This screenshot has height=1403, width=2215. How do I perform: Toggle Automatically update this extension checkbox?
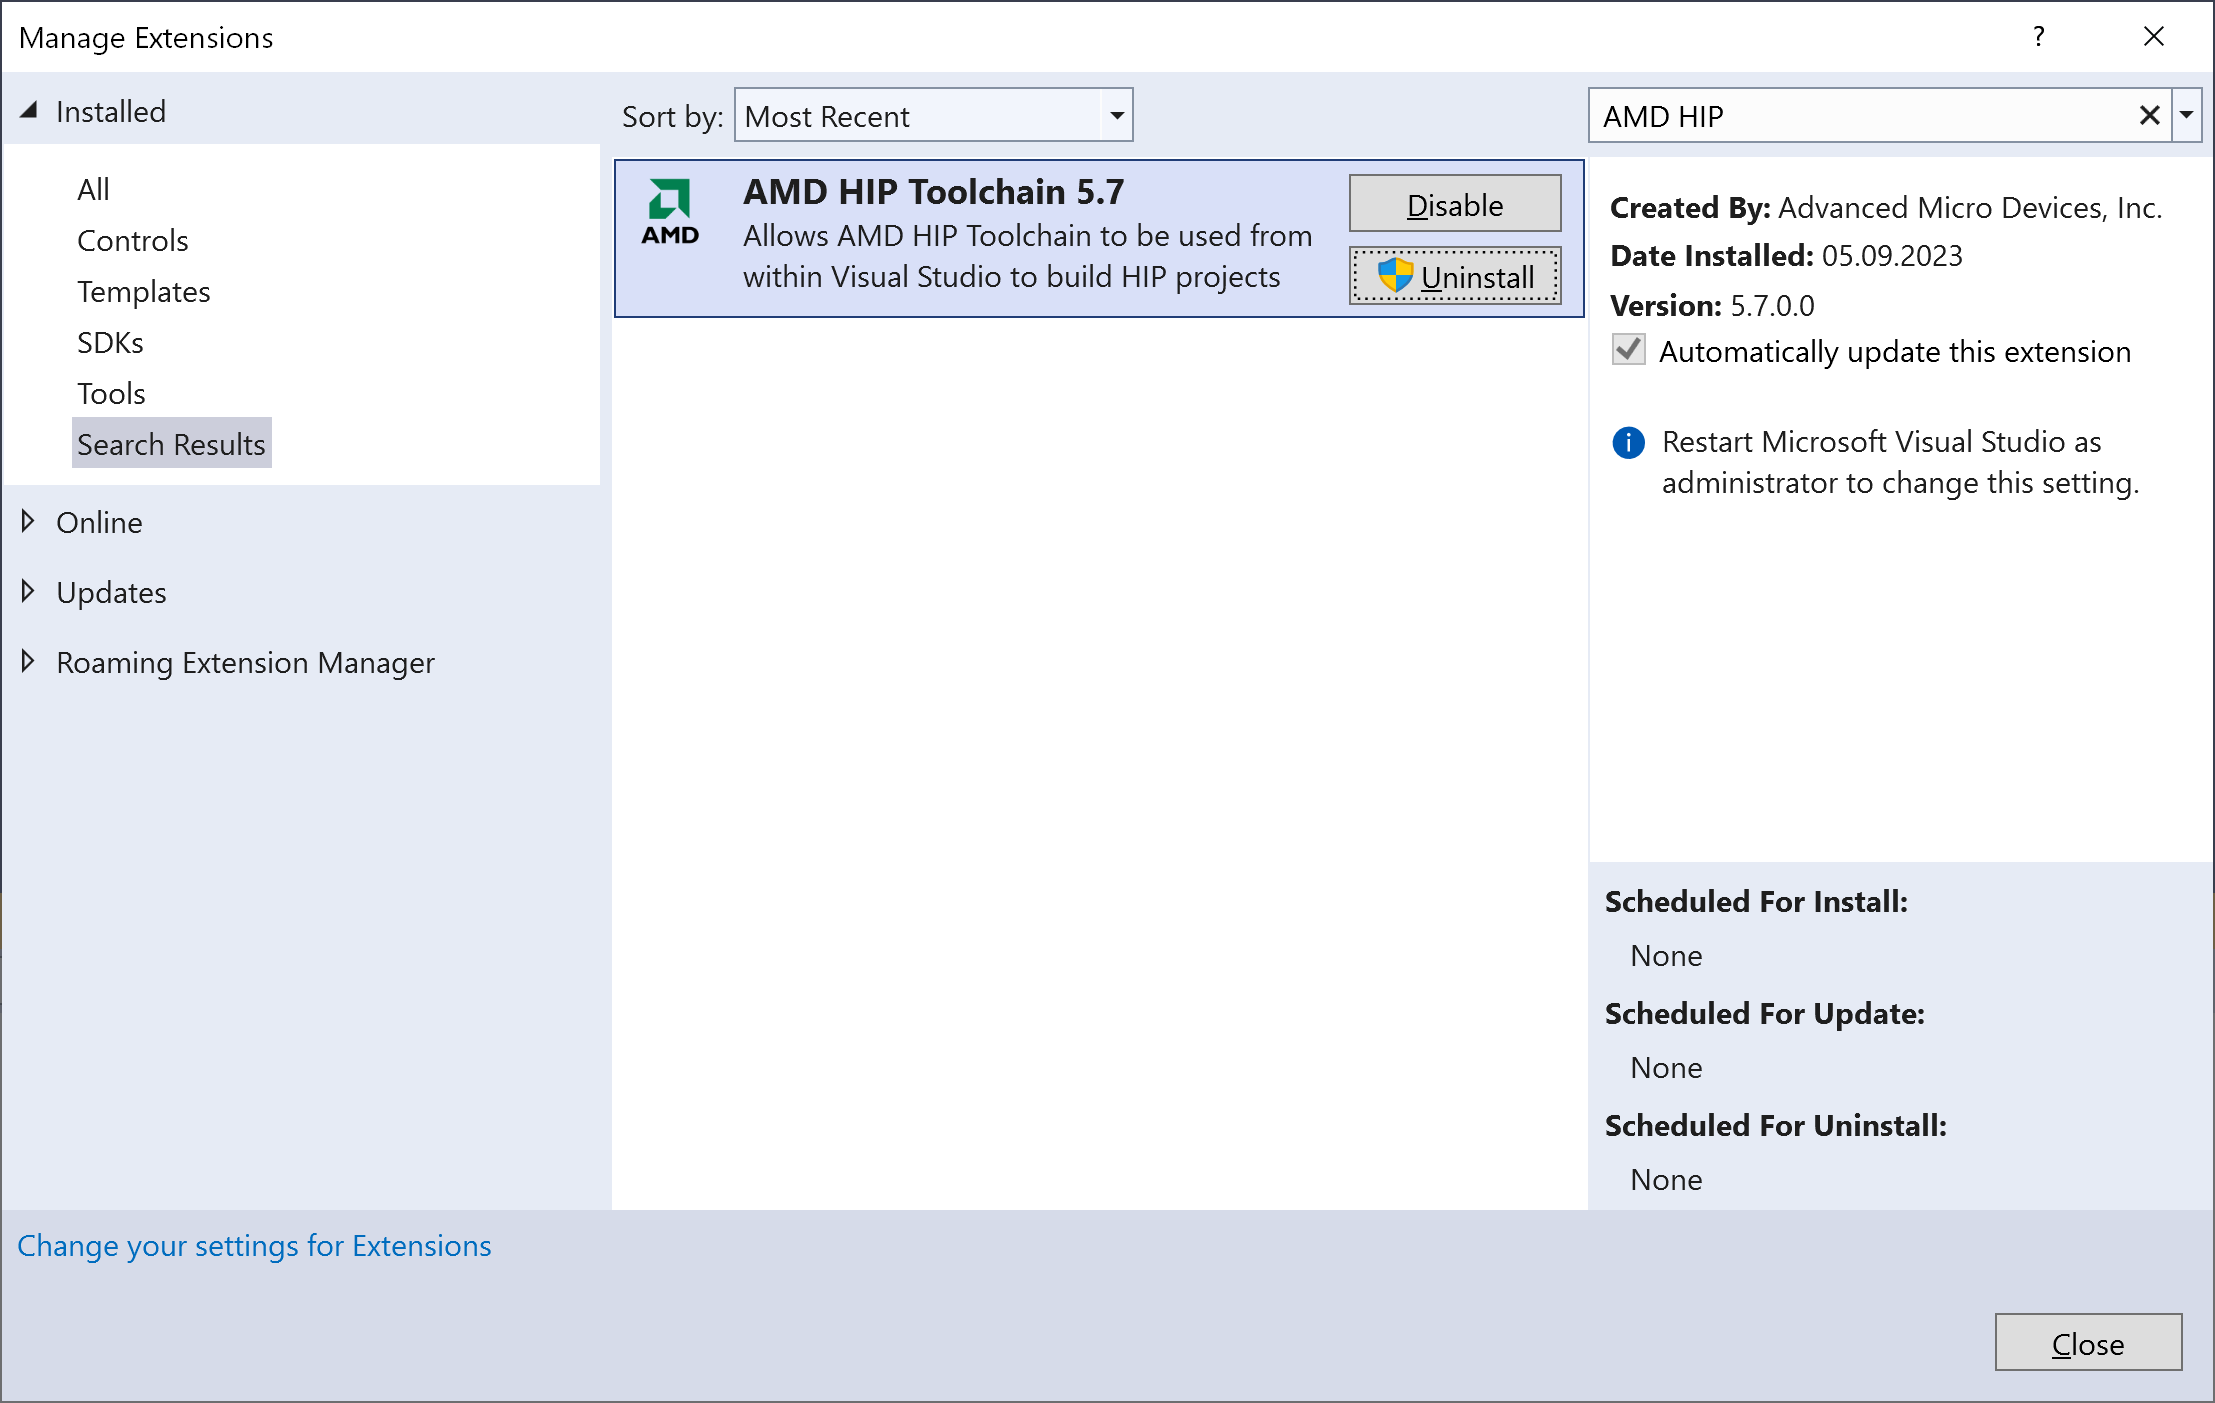[1629, 350]
